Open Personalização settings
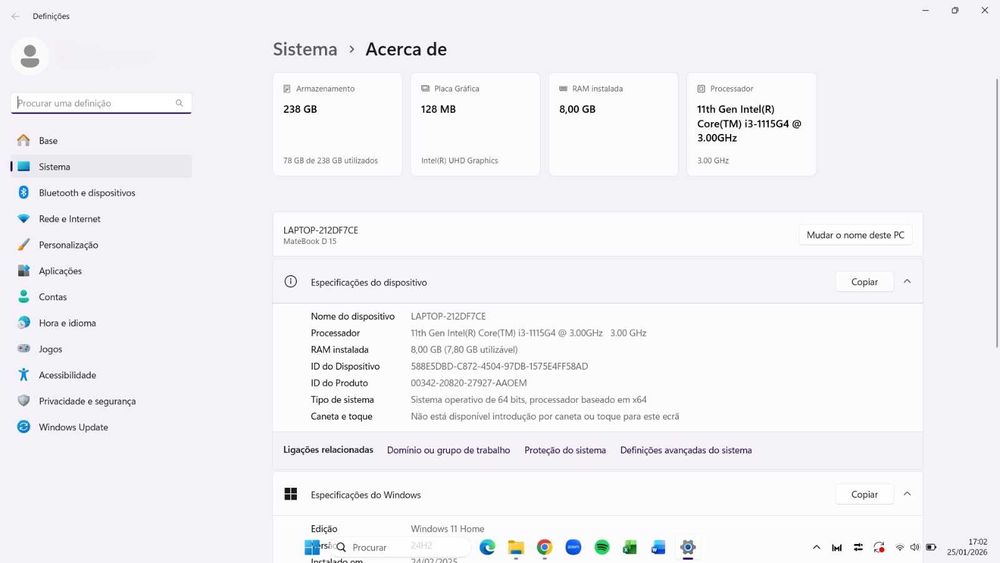Viewport: 1000px width, 563px height. (x=101, y=245)
